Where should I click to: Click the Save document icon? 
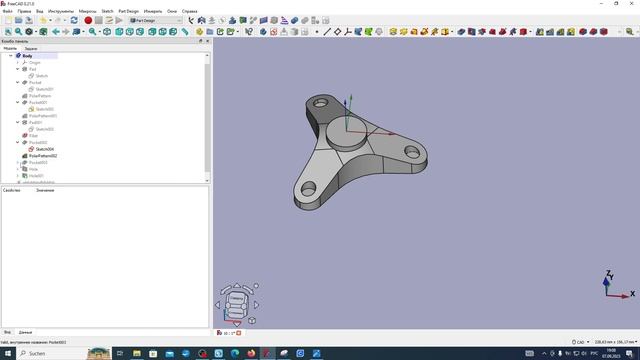(29, 20)
